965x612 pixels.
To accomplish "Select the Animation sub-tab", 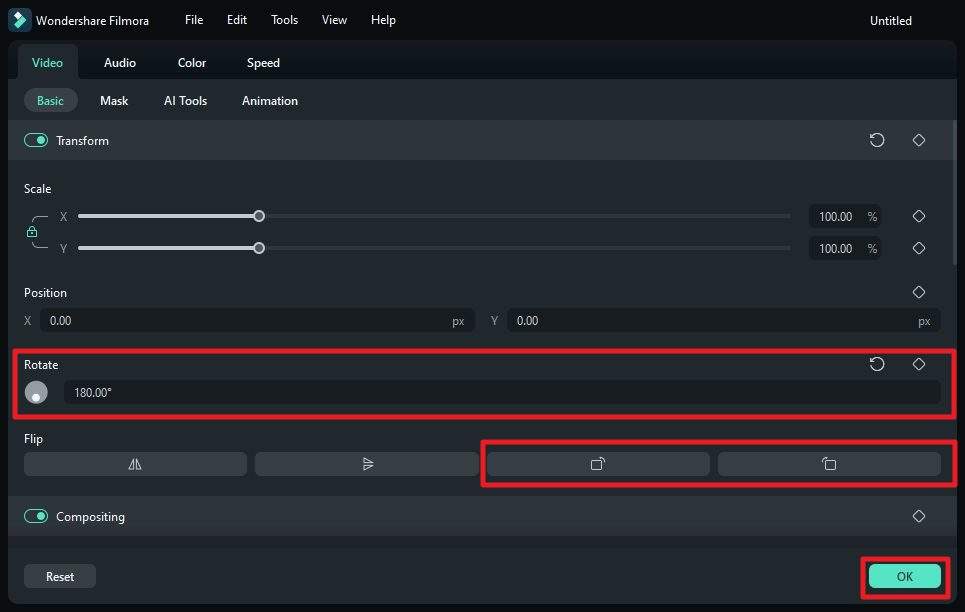I will [x=270, y=100].
